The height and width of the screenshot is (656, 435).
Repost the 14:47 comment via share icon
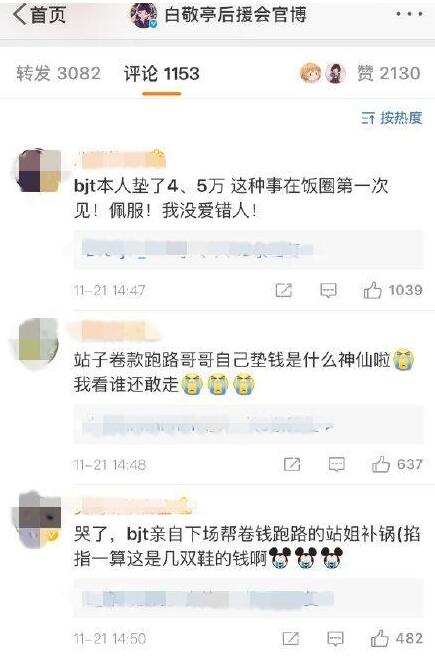[284, 290]
